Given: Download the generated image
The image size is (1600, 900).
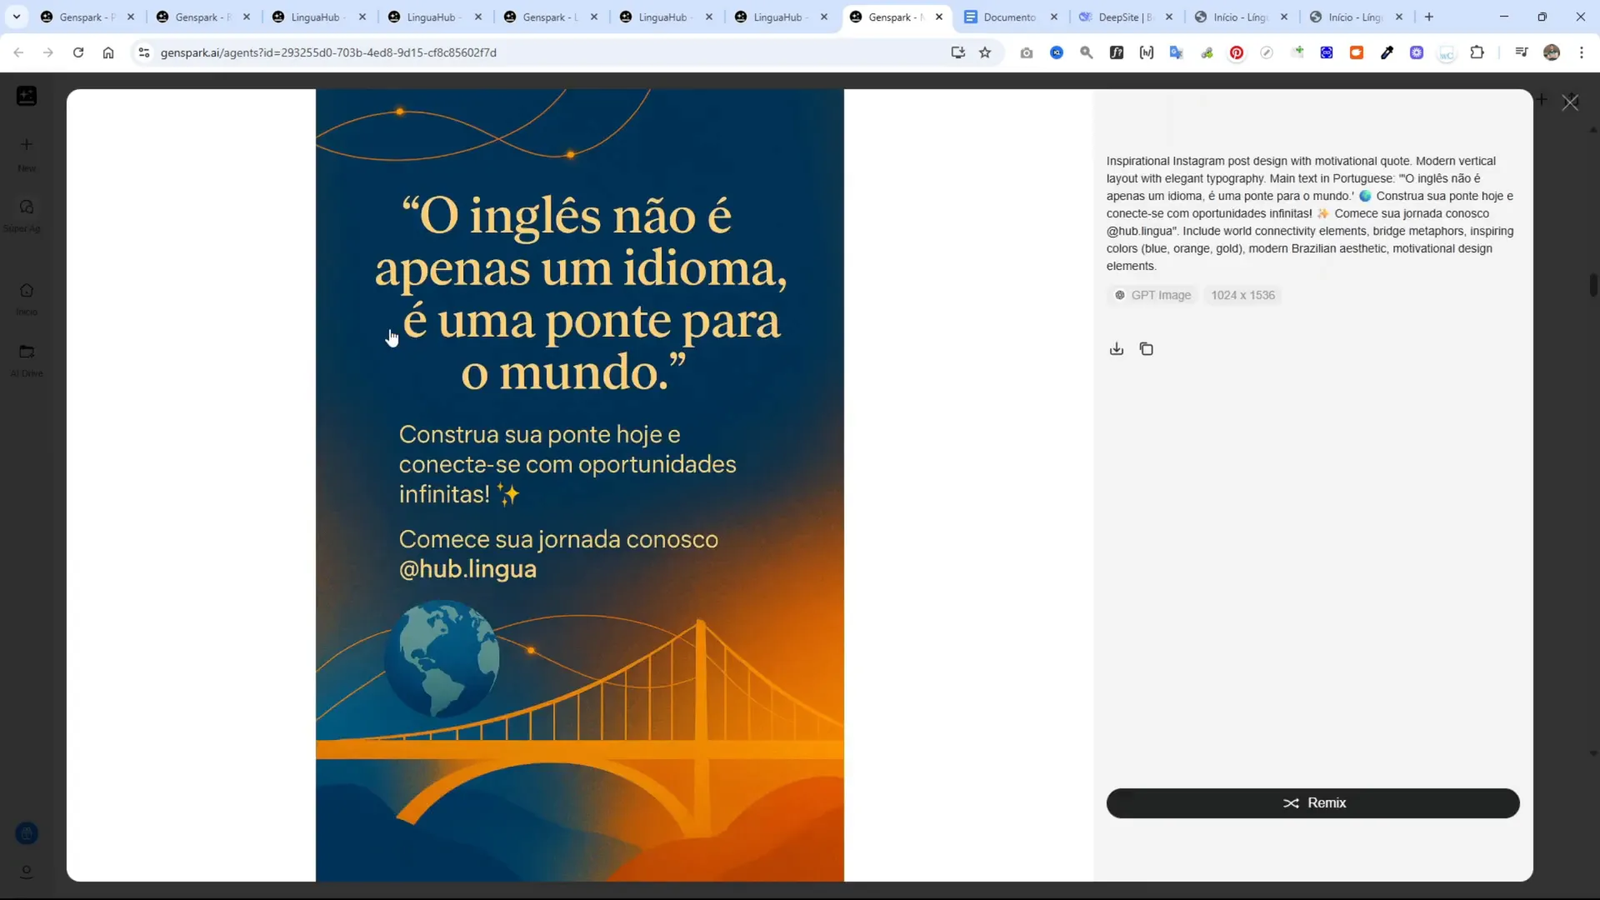Looking at the screenshot, I should (x=1117, y=348).
